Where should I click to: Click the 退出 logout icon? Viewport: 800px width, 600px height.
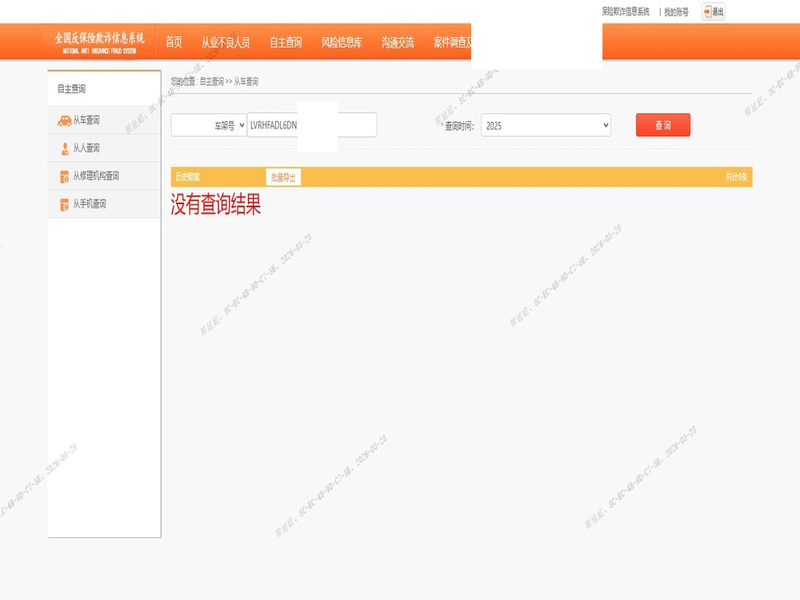(x=713, y=11)
